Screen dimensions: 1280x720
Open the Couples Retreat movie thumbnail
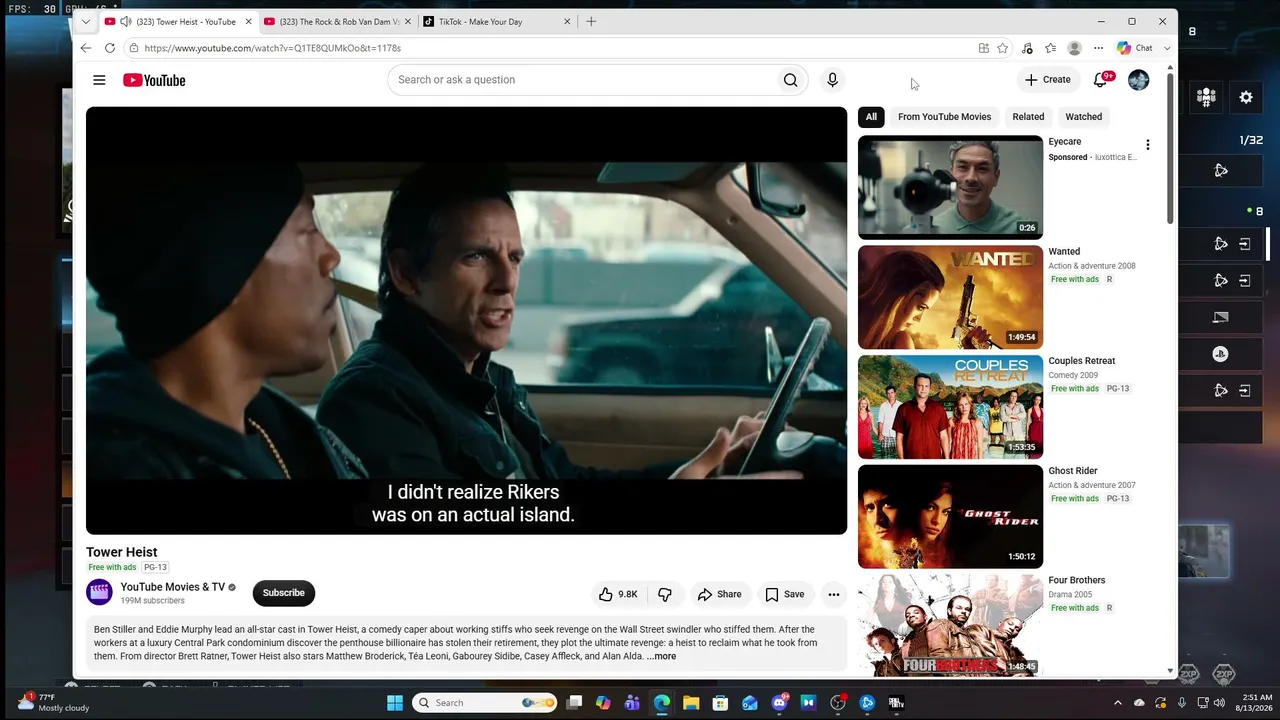click(950, 407)
